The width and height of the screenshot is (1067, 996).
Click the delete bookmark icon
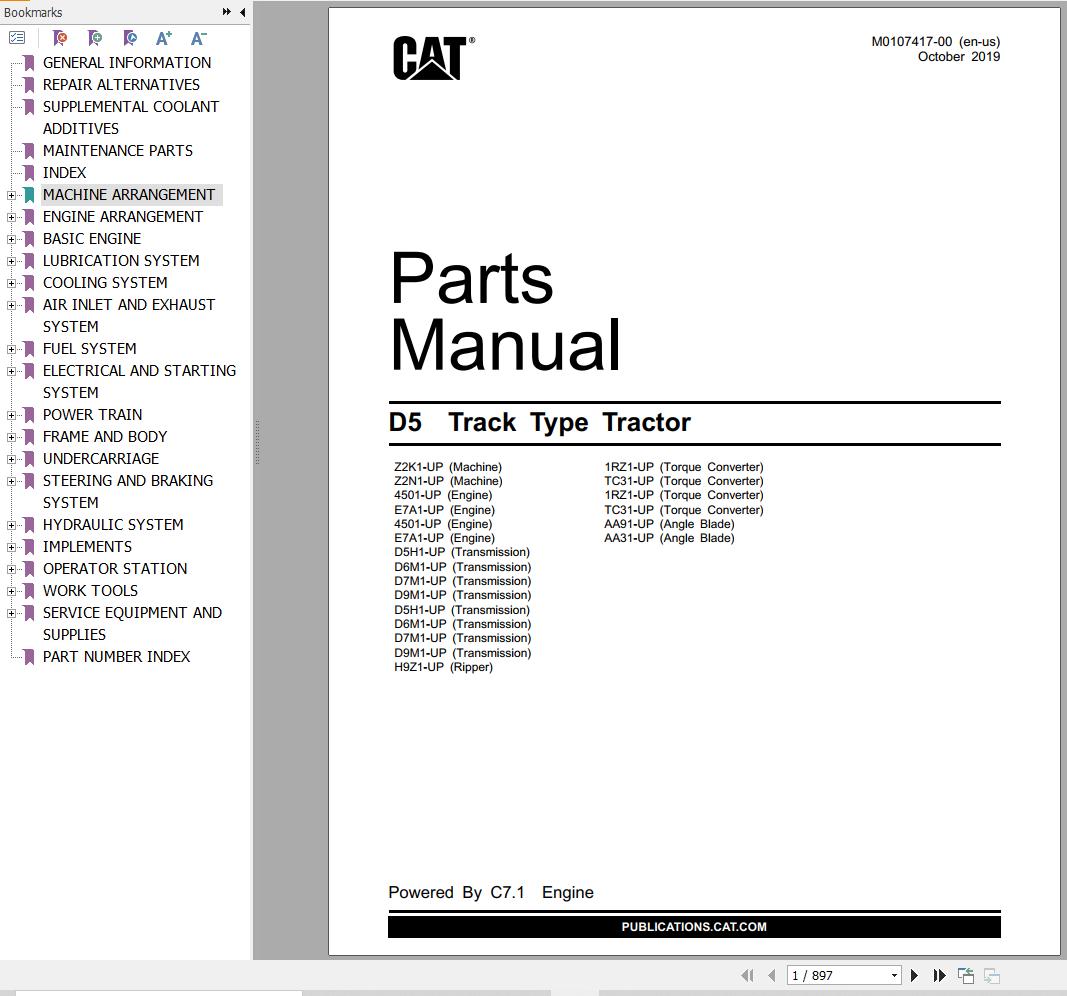(x=60, y=38)
